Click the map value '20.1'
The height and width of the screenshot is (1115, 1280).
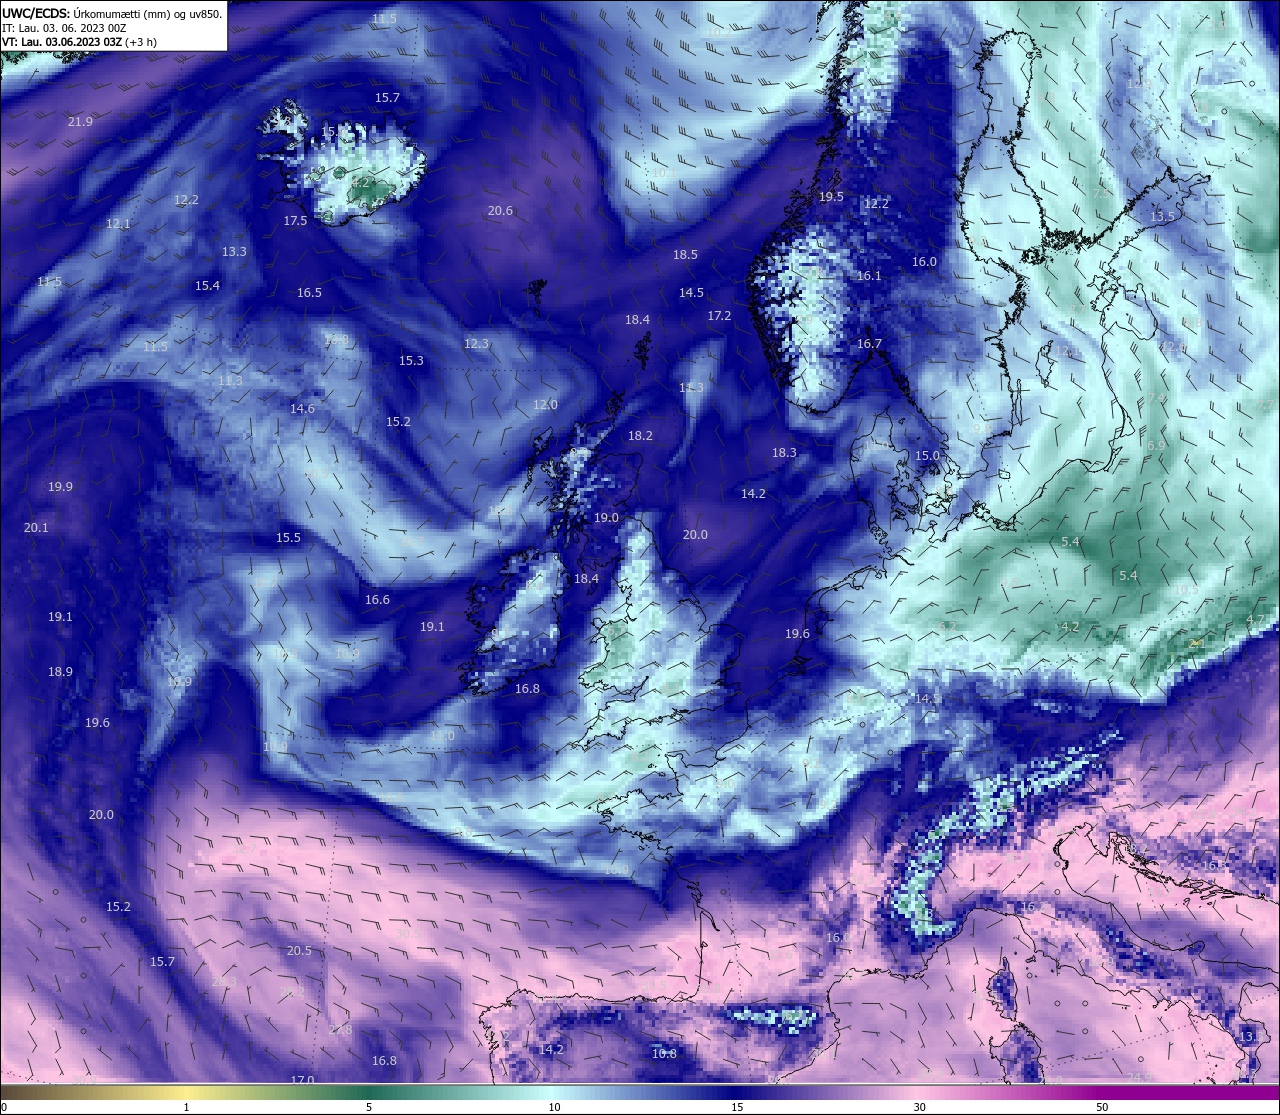(x=36, y=527)
